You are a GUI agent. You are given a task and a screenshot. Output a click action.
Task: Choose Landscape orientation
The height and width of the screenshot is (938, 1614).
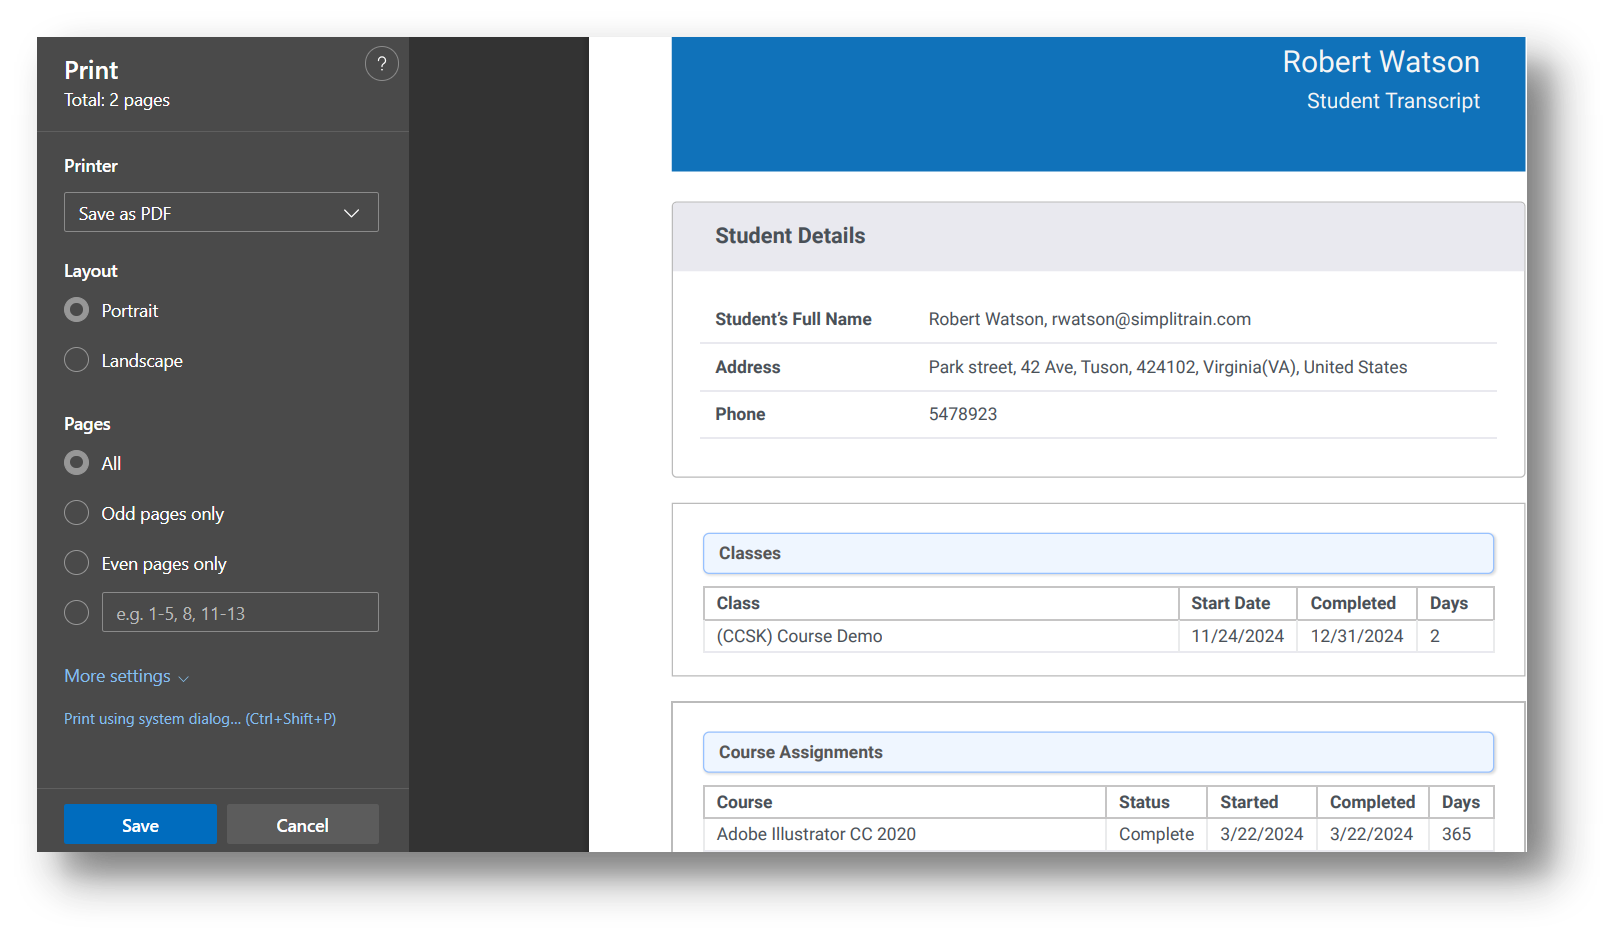77,361
